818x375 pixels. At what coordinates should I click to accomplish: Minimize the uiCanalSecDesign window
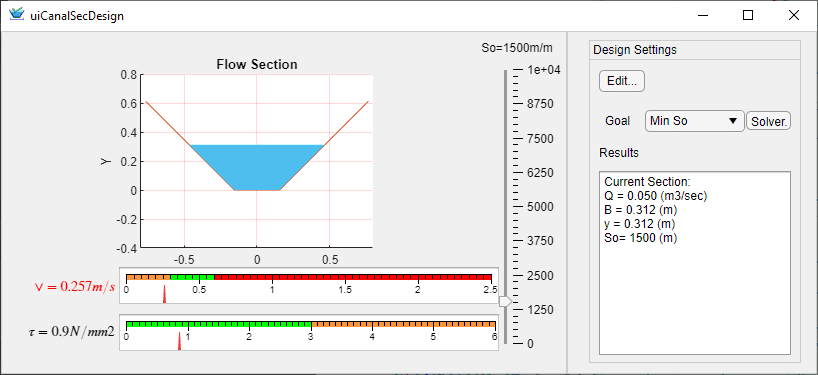tap(702, 15)
